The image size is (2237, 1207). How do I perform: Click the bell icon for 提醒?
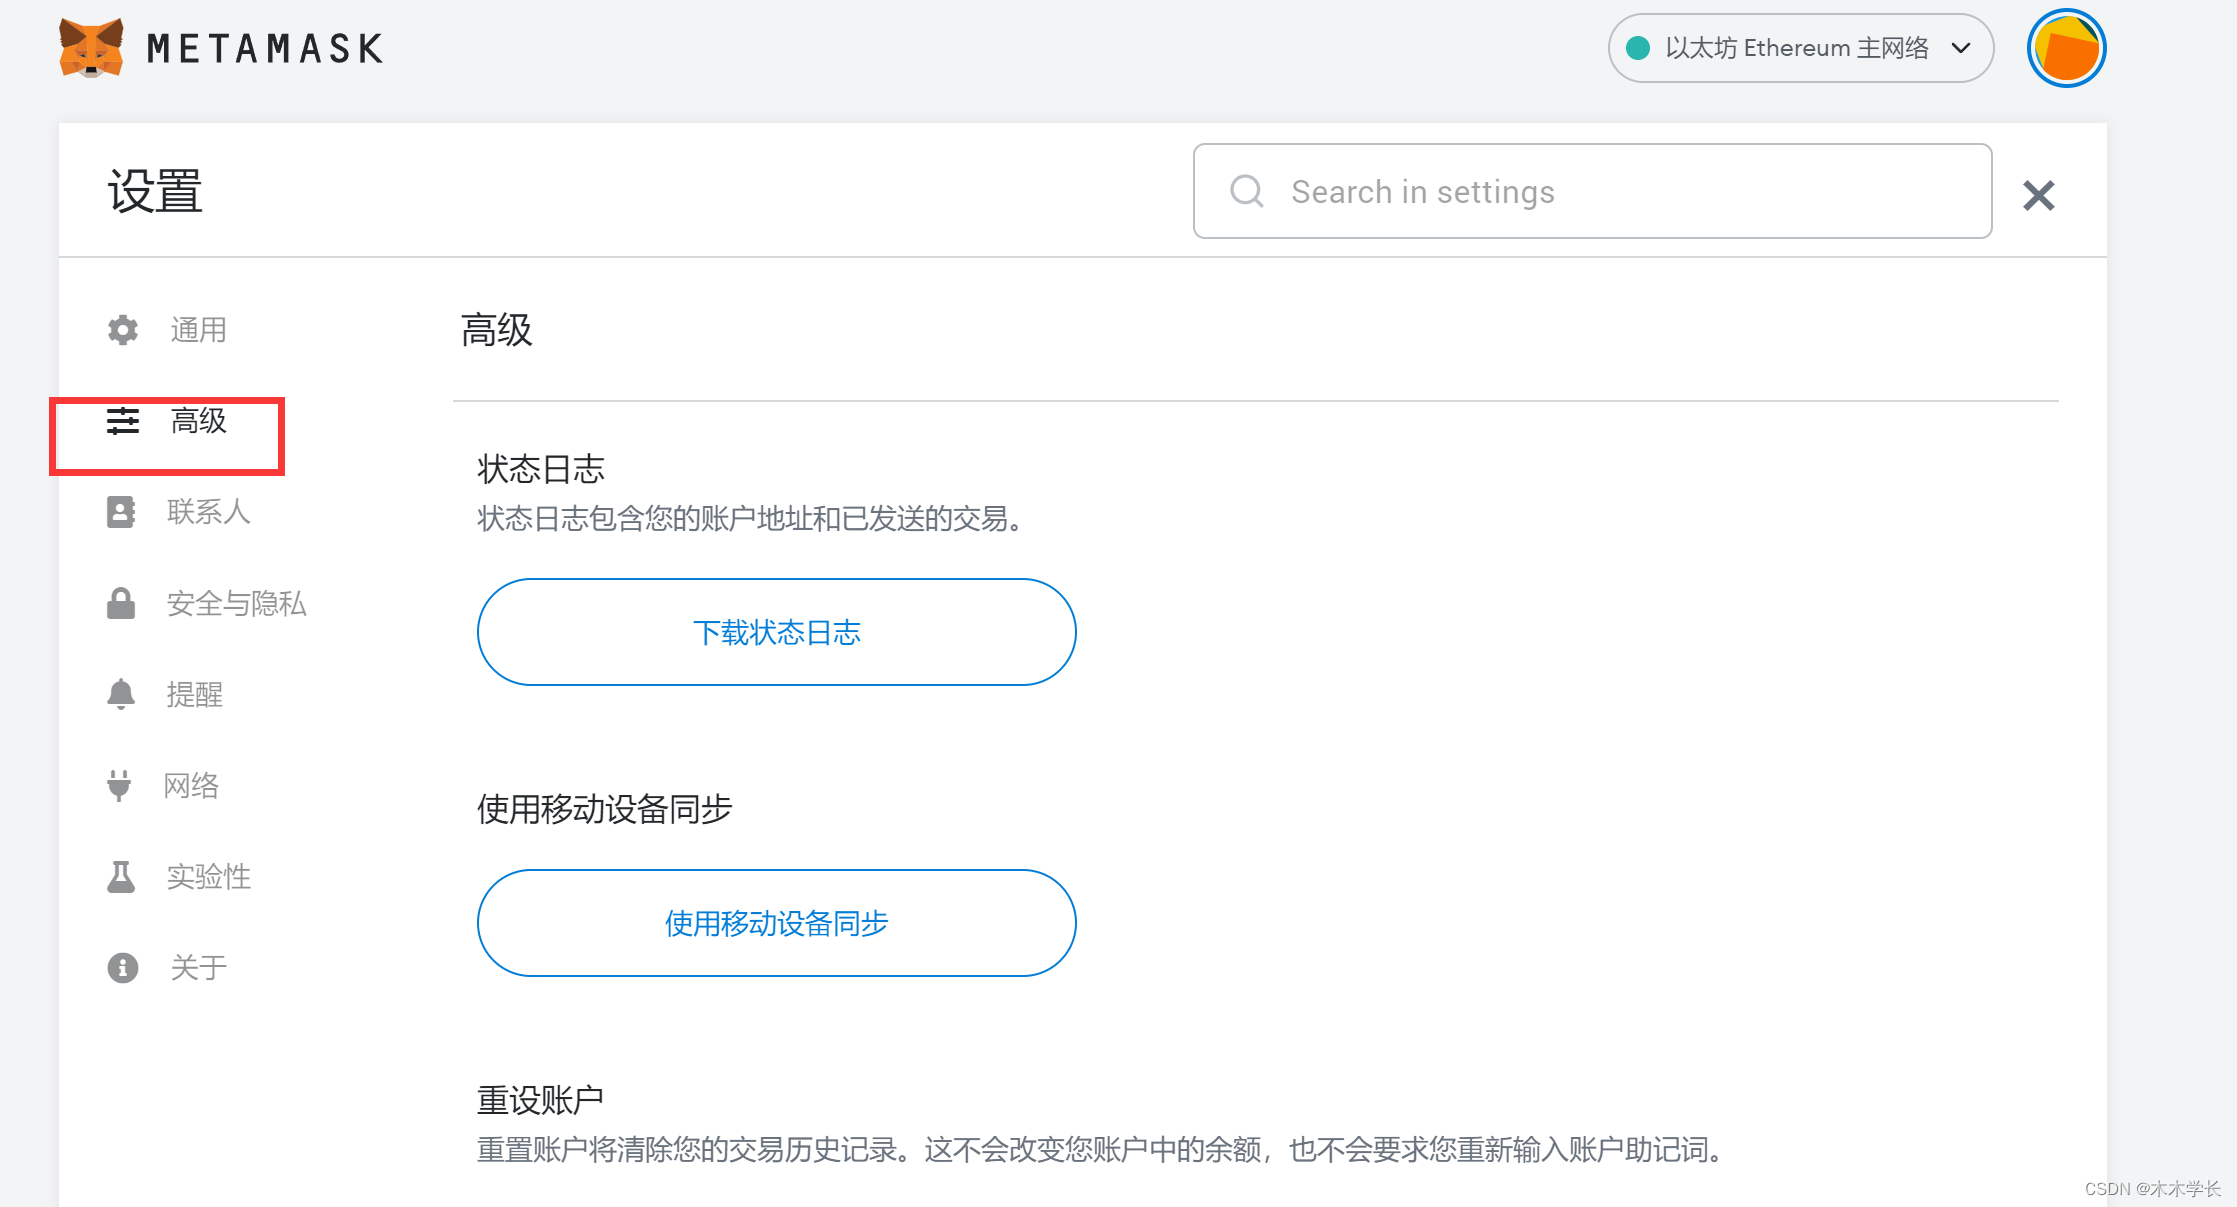(121, 694)
